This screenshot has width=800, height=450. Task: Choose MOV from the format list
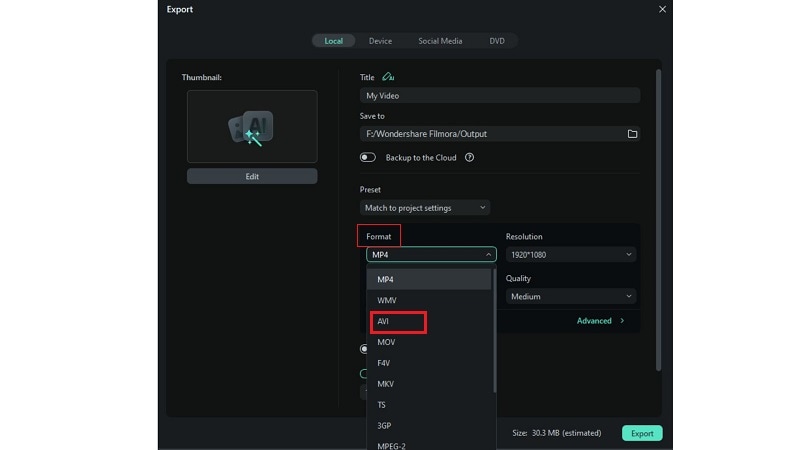pyautogui.click(x=429, y=342)
